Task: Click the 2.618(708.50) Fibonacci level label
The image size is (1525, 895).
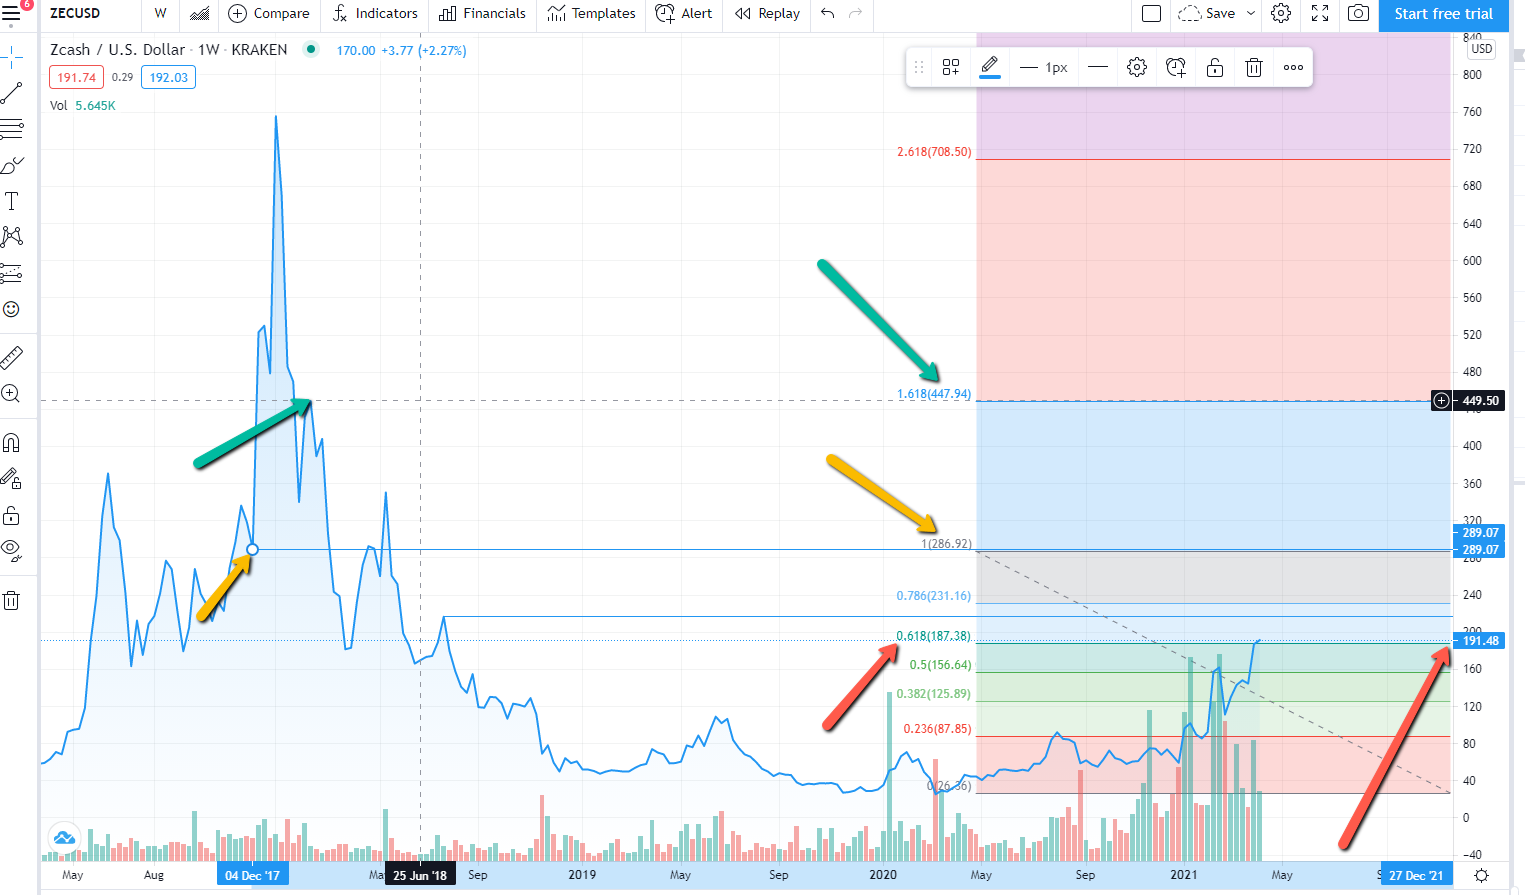Action: (x=934, y=152)
